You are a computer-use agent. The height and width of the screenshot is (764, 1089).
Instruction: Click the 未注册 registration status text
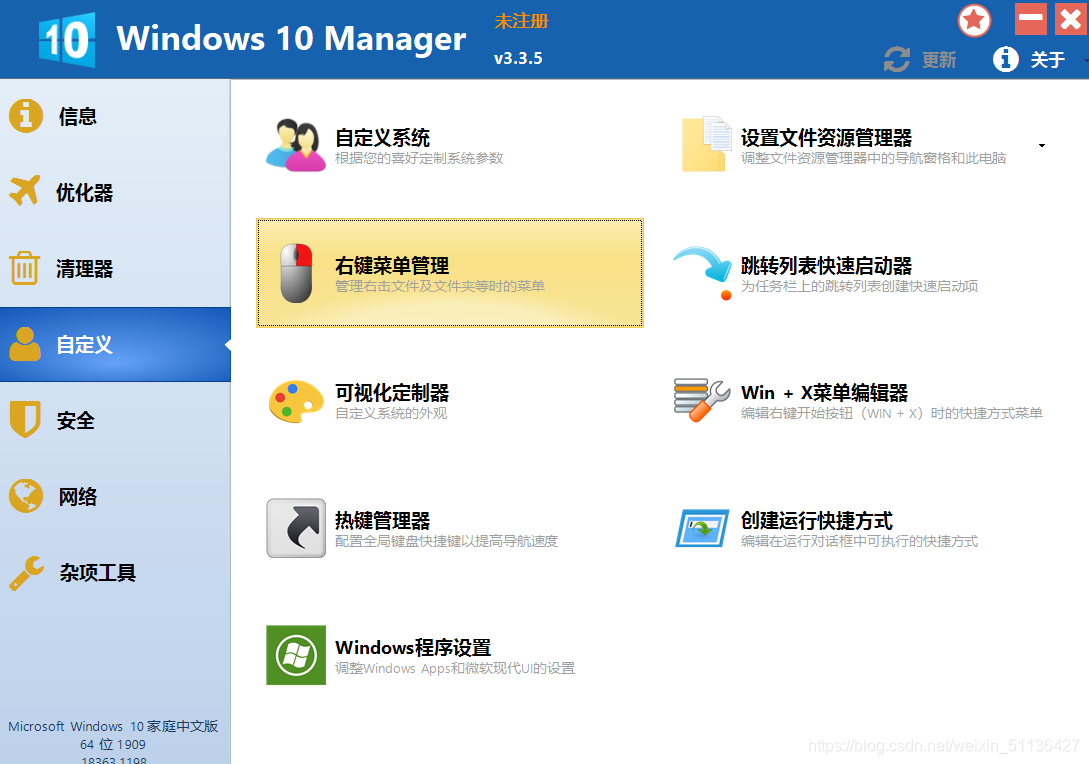[x=522, y=22]
